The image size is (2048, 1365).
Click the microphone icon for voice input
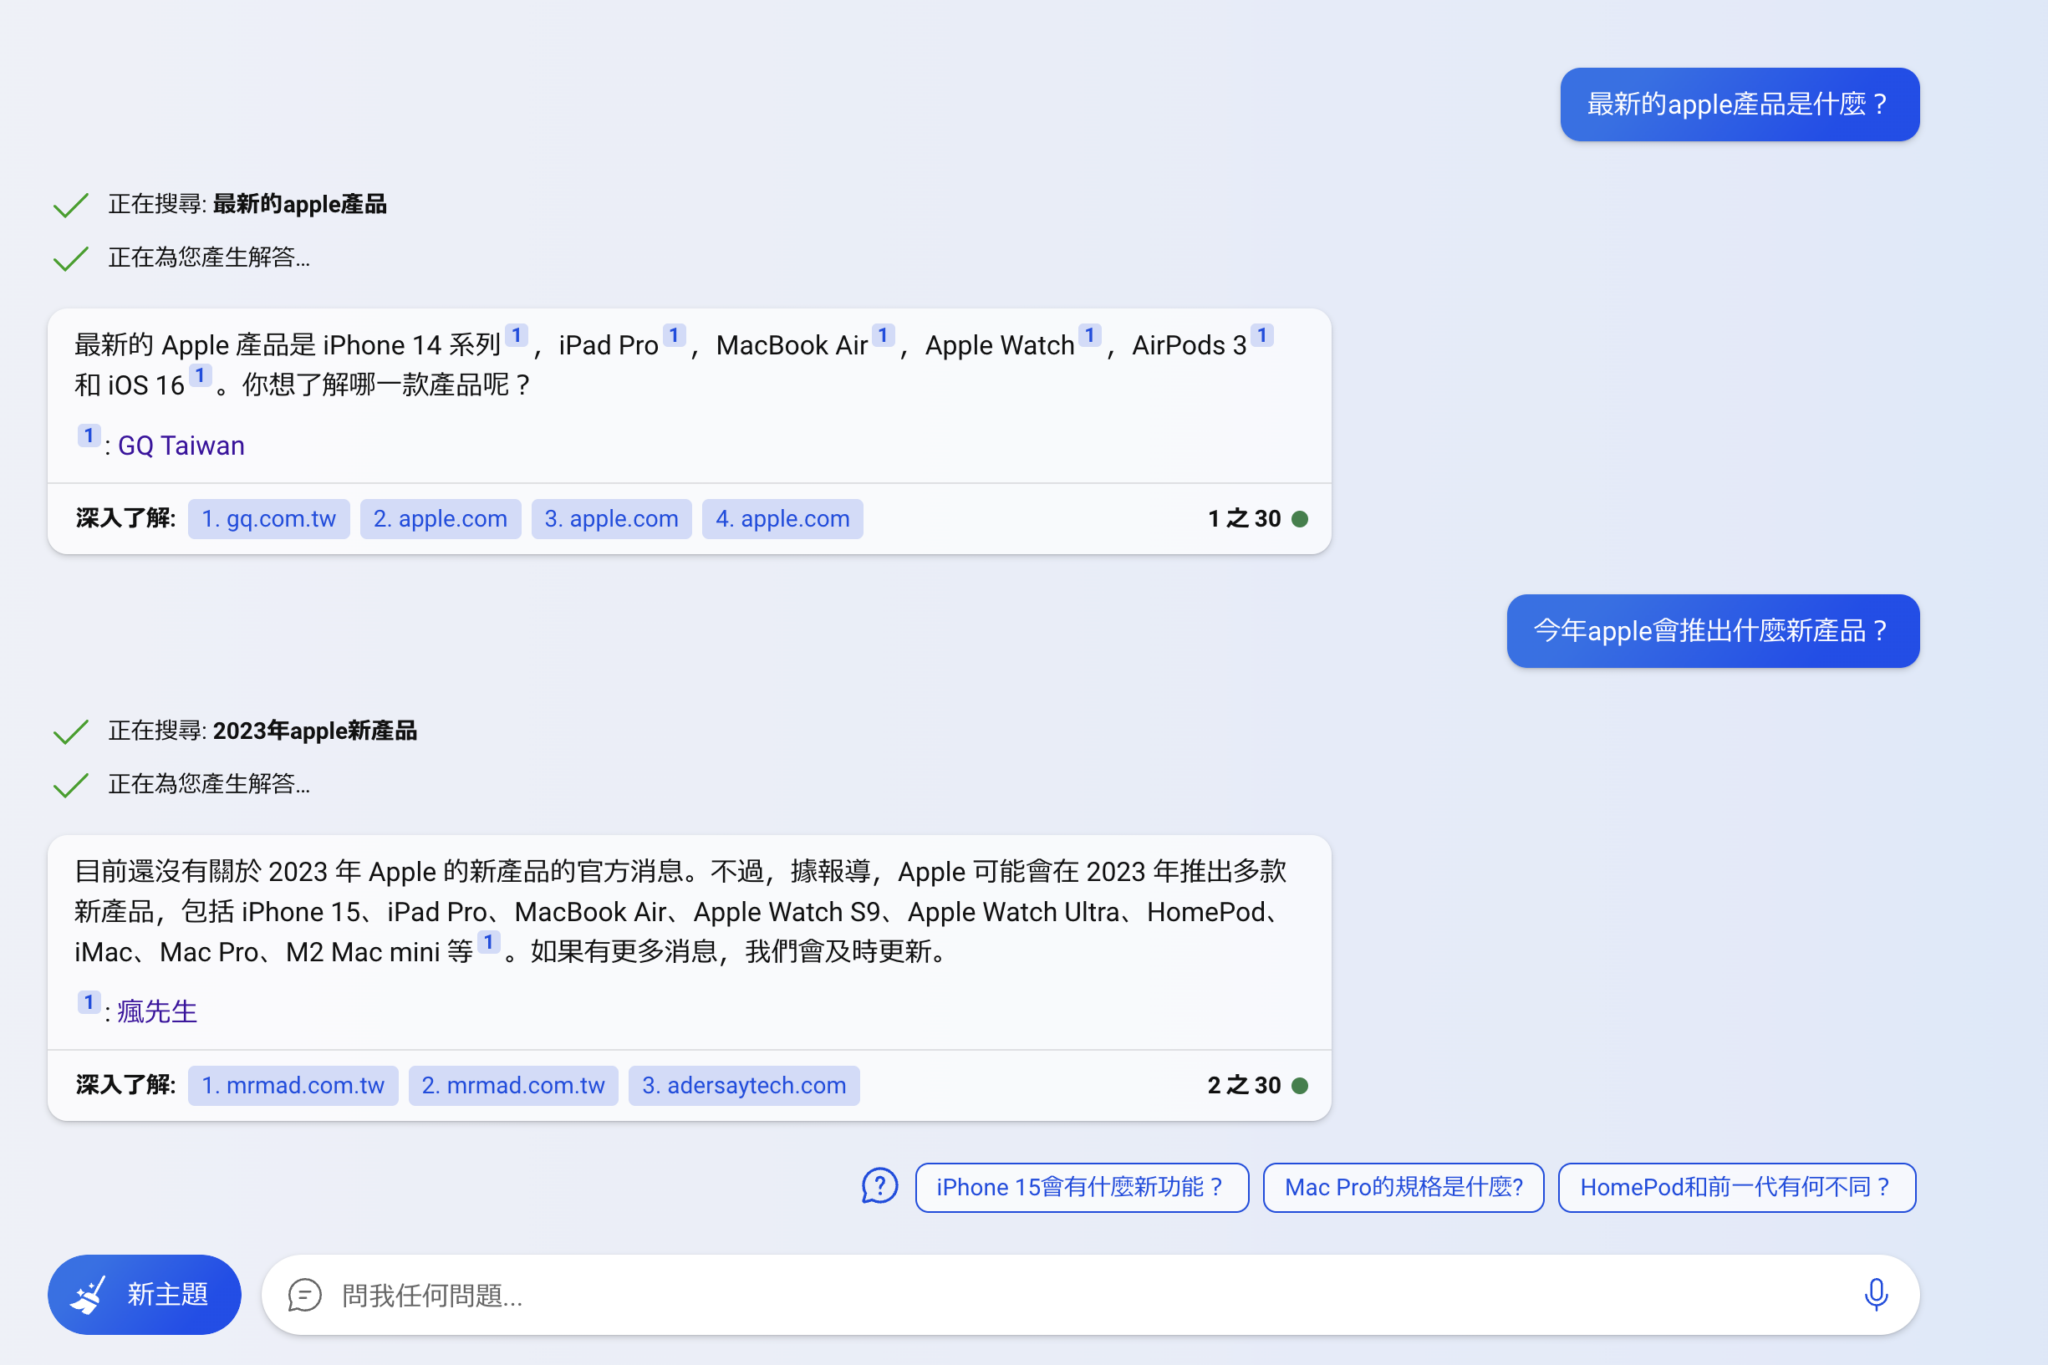coord(1876,1293)
